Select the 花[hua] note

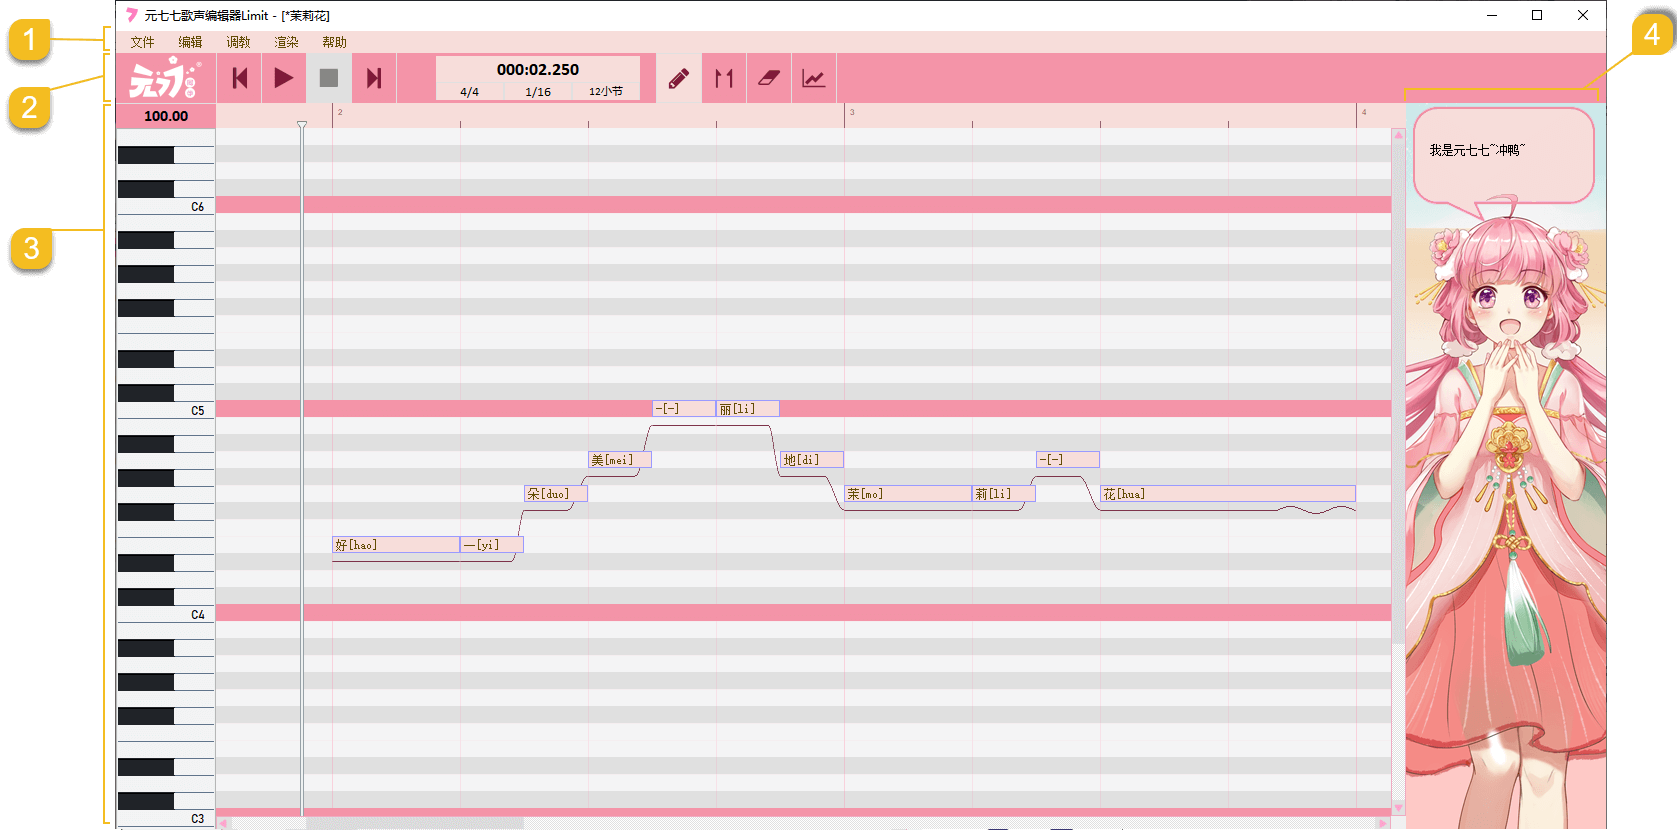click(x=1228, y=494)
